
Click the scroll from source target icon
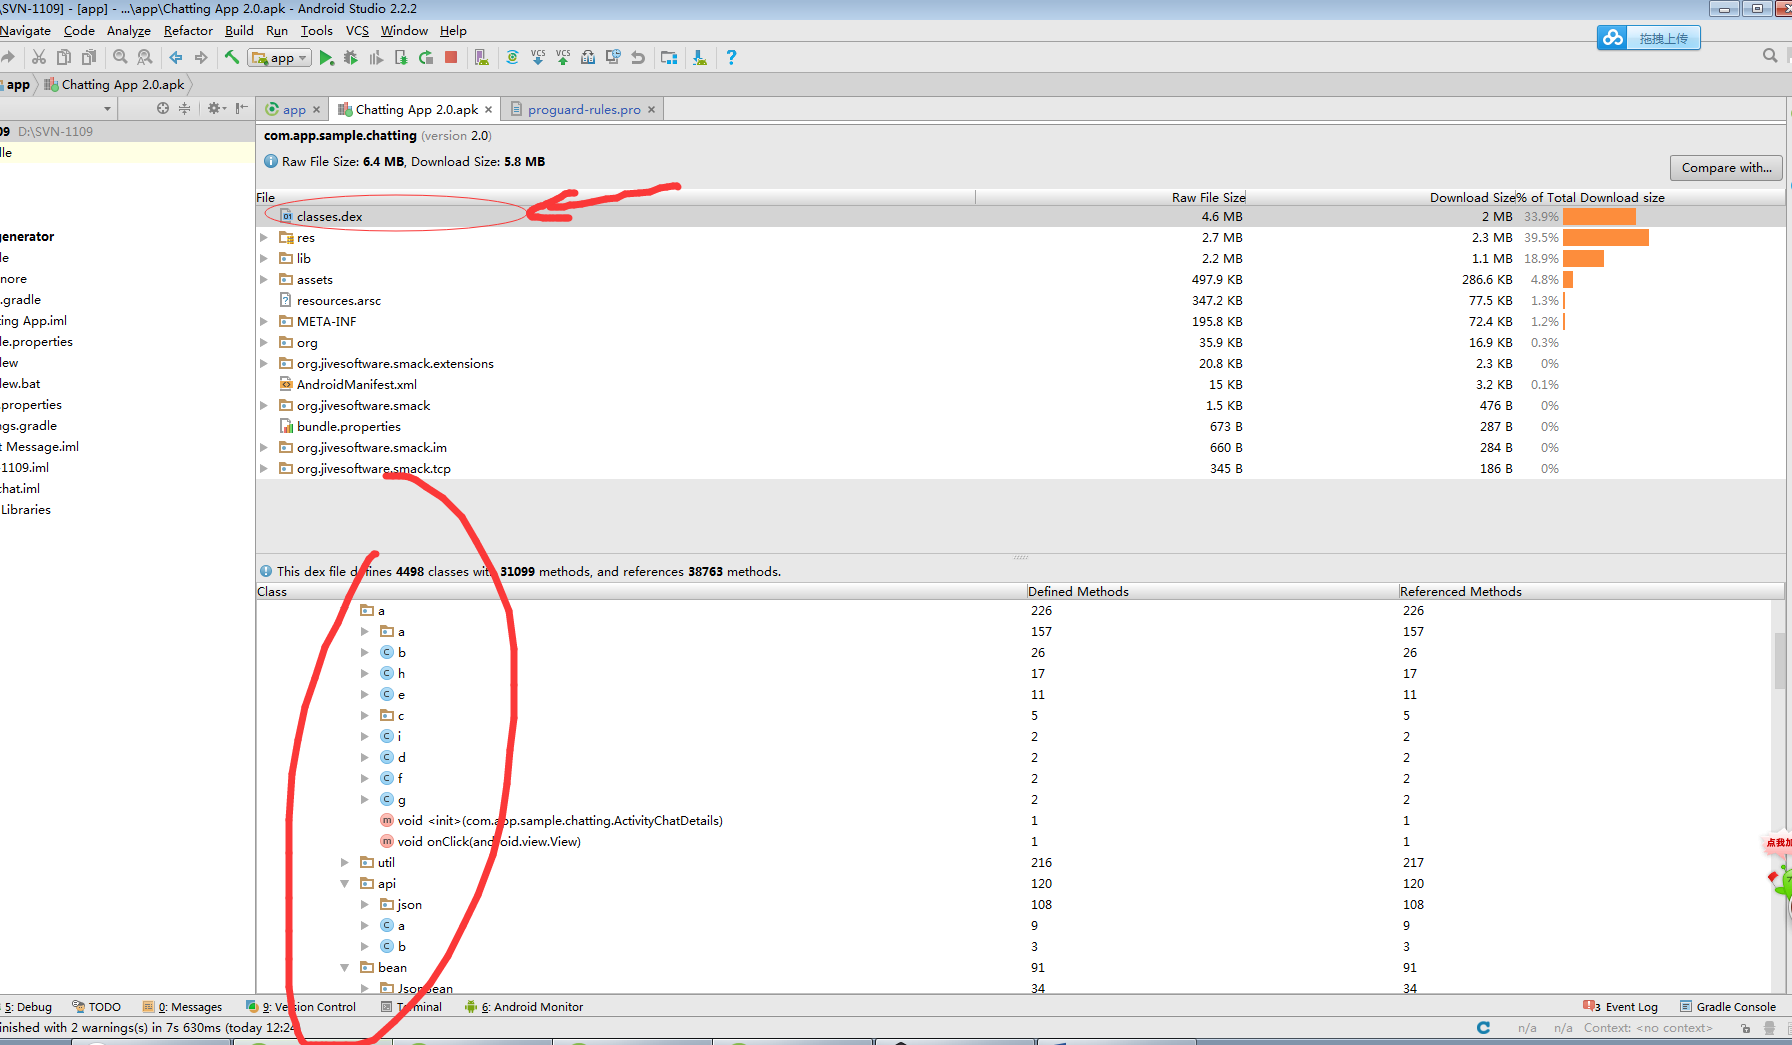pyautogui.click(x=163, y=108)
